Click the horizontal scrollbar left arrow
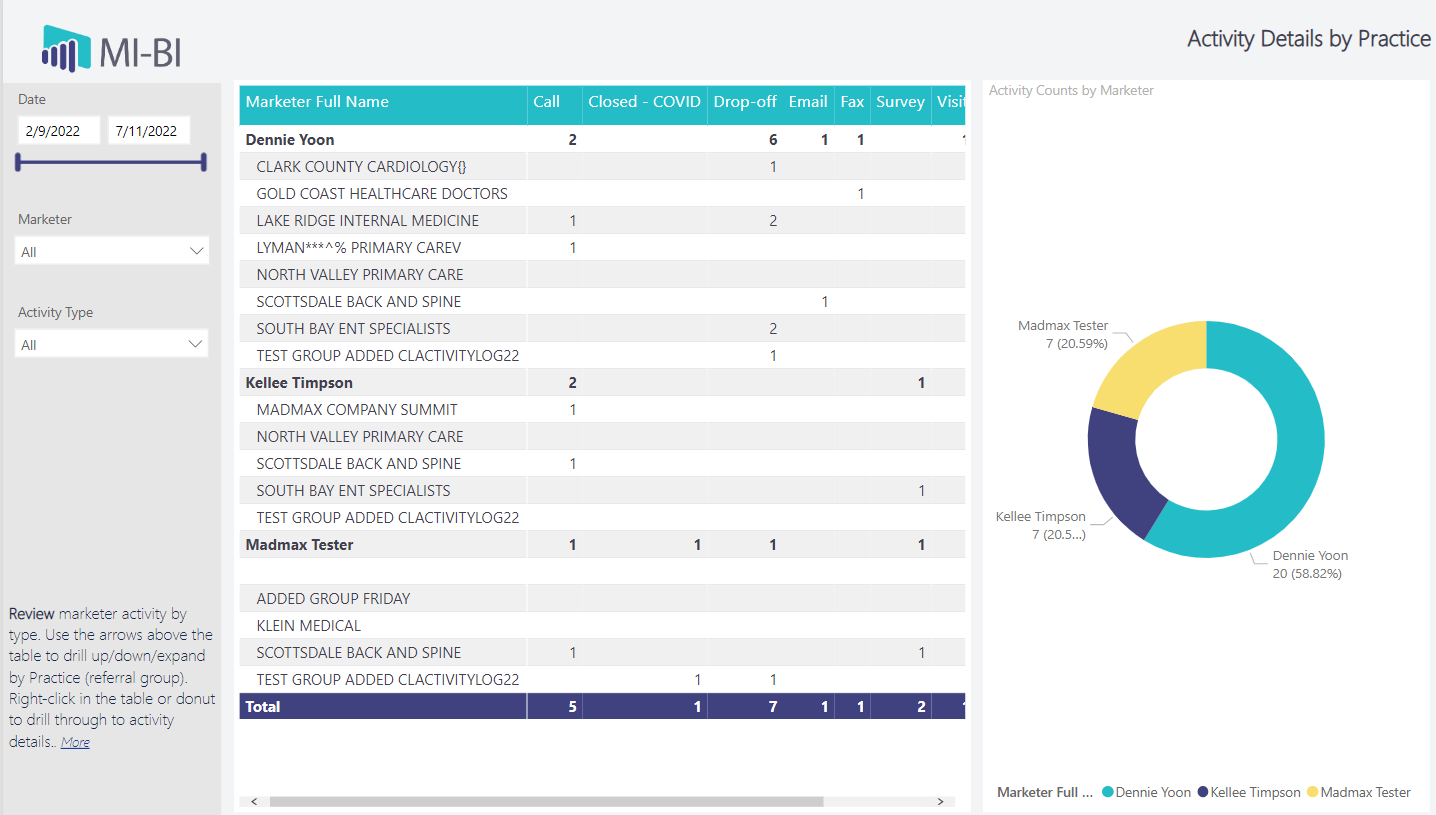This screenshot has height=815, width=1436. tap(254, 801)
